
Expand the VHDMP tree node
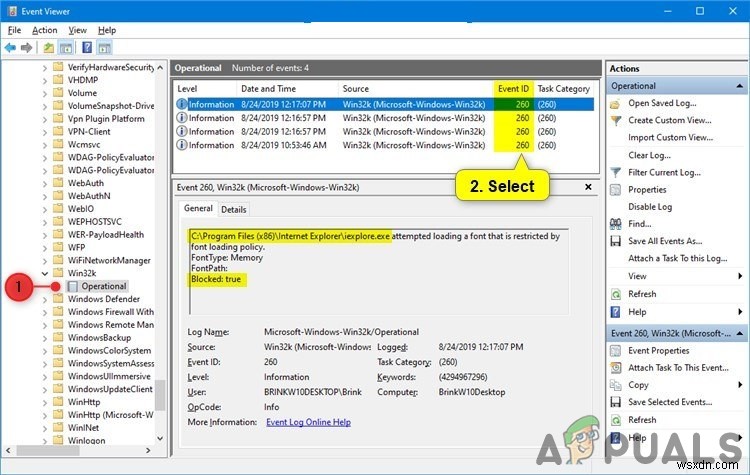(x=44, y=80)
